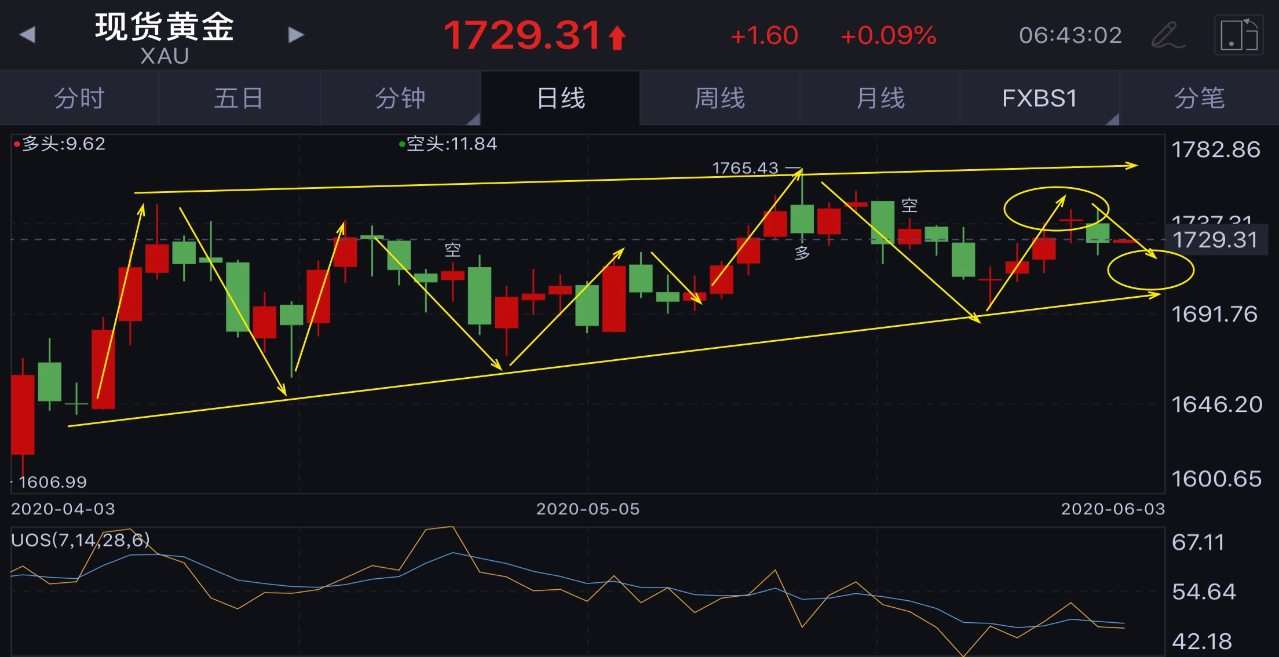Switch to the 分笔 tick tab

point(1199,98)
